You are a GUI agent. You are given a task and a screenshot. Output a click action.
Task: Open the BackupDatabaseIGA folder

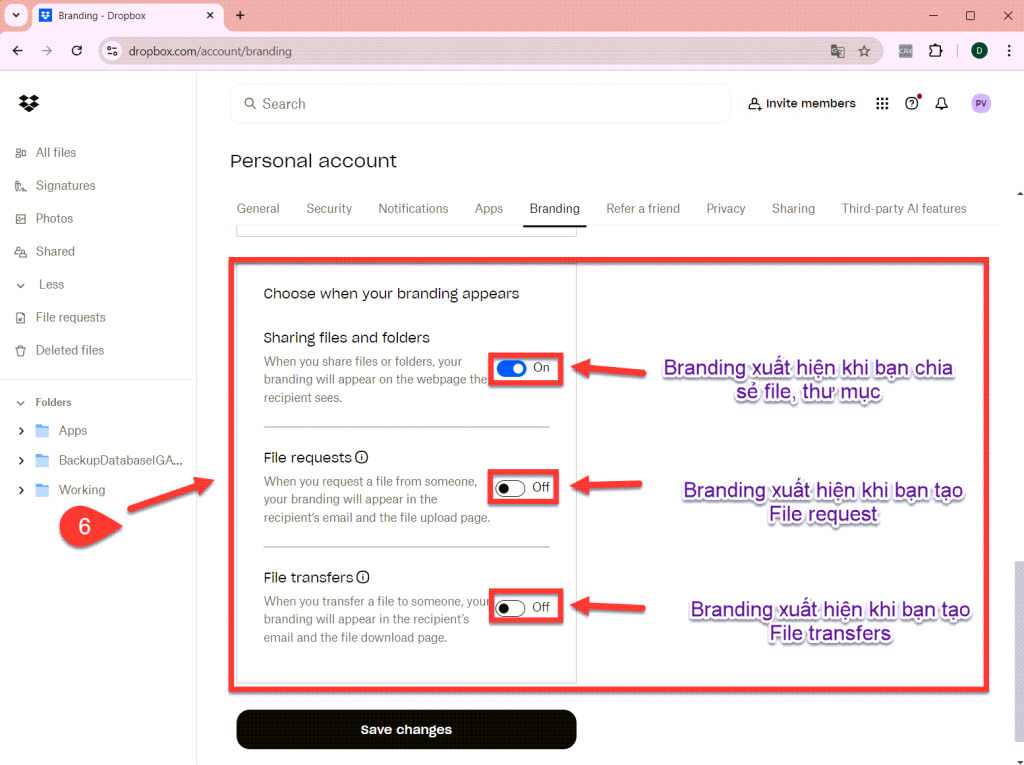120,461
